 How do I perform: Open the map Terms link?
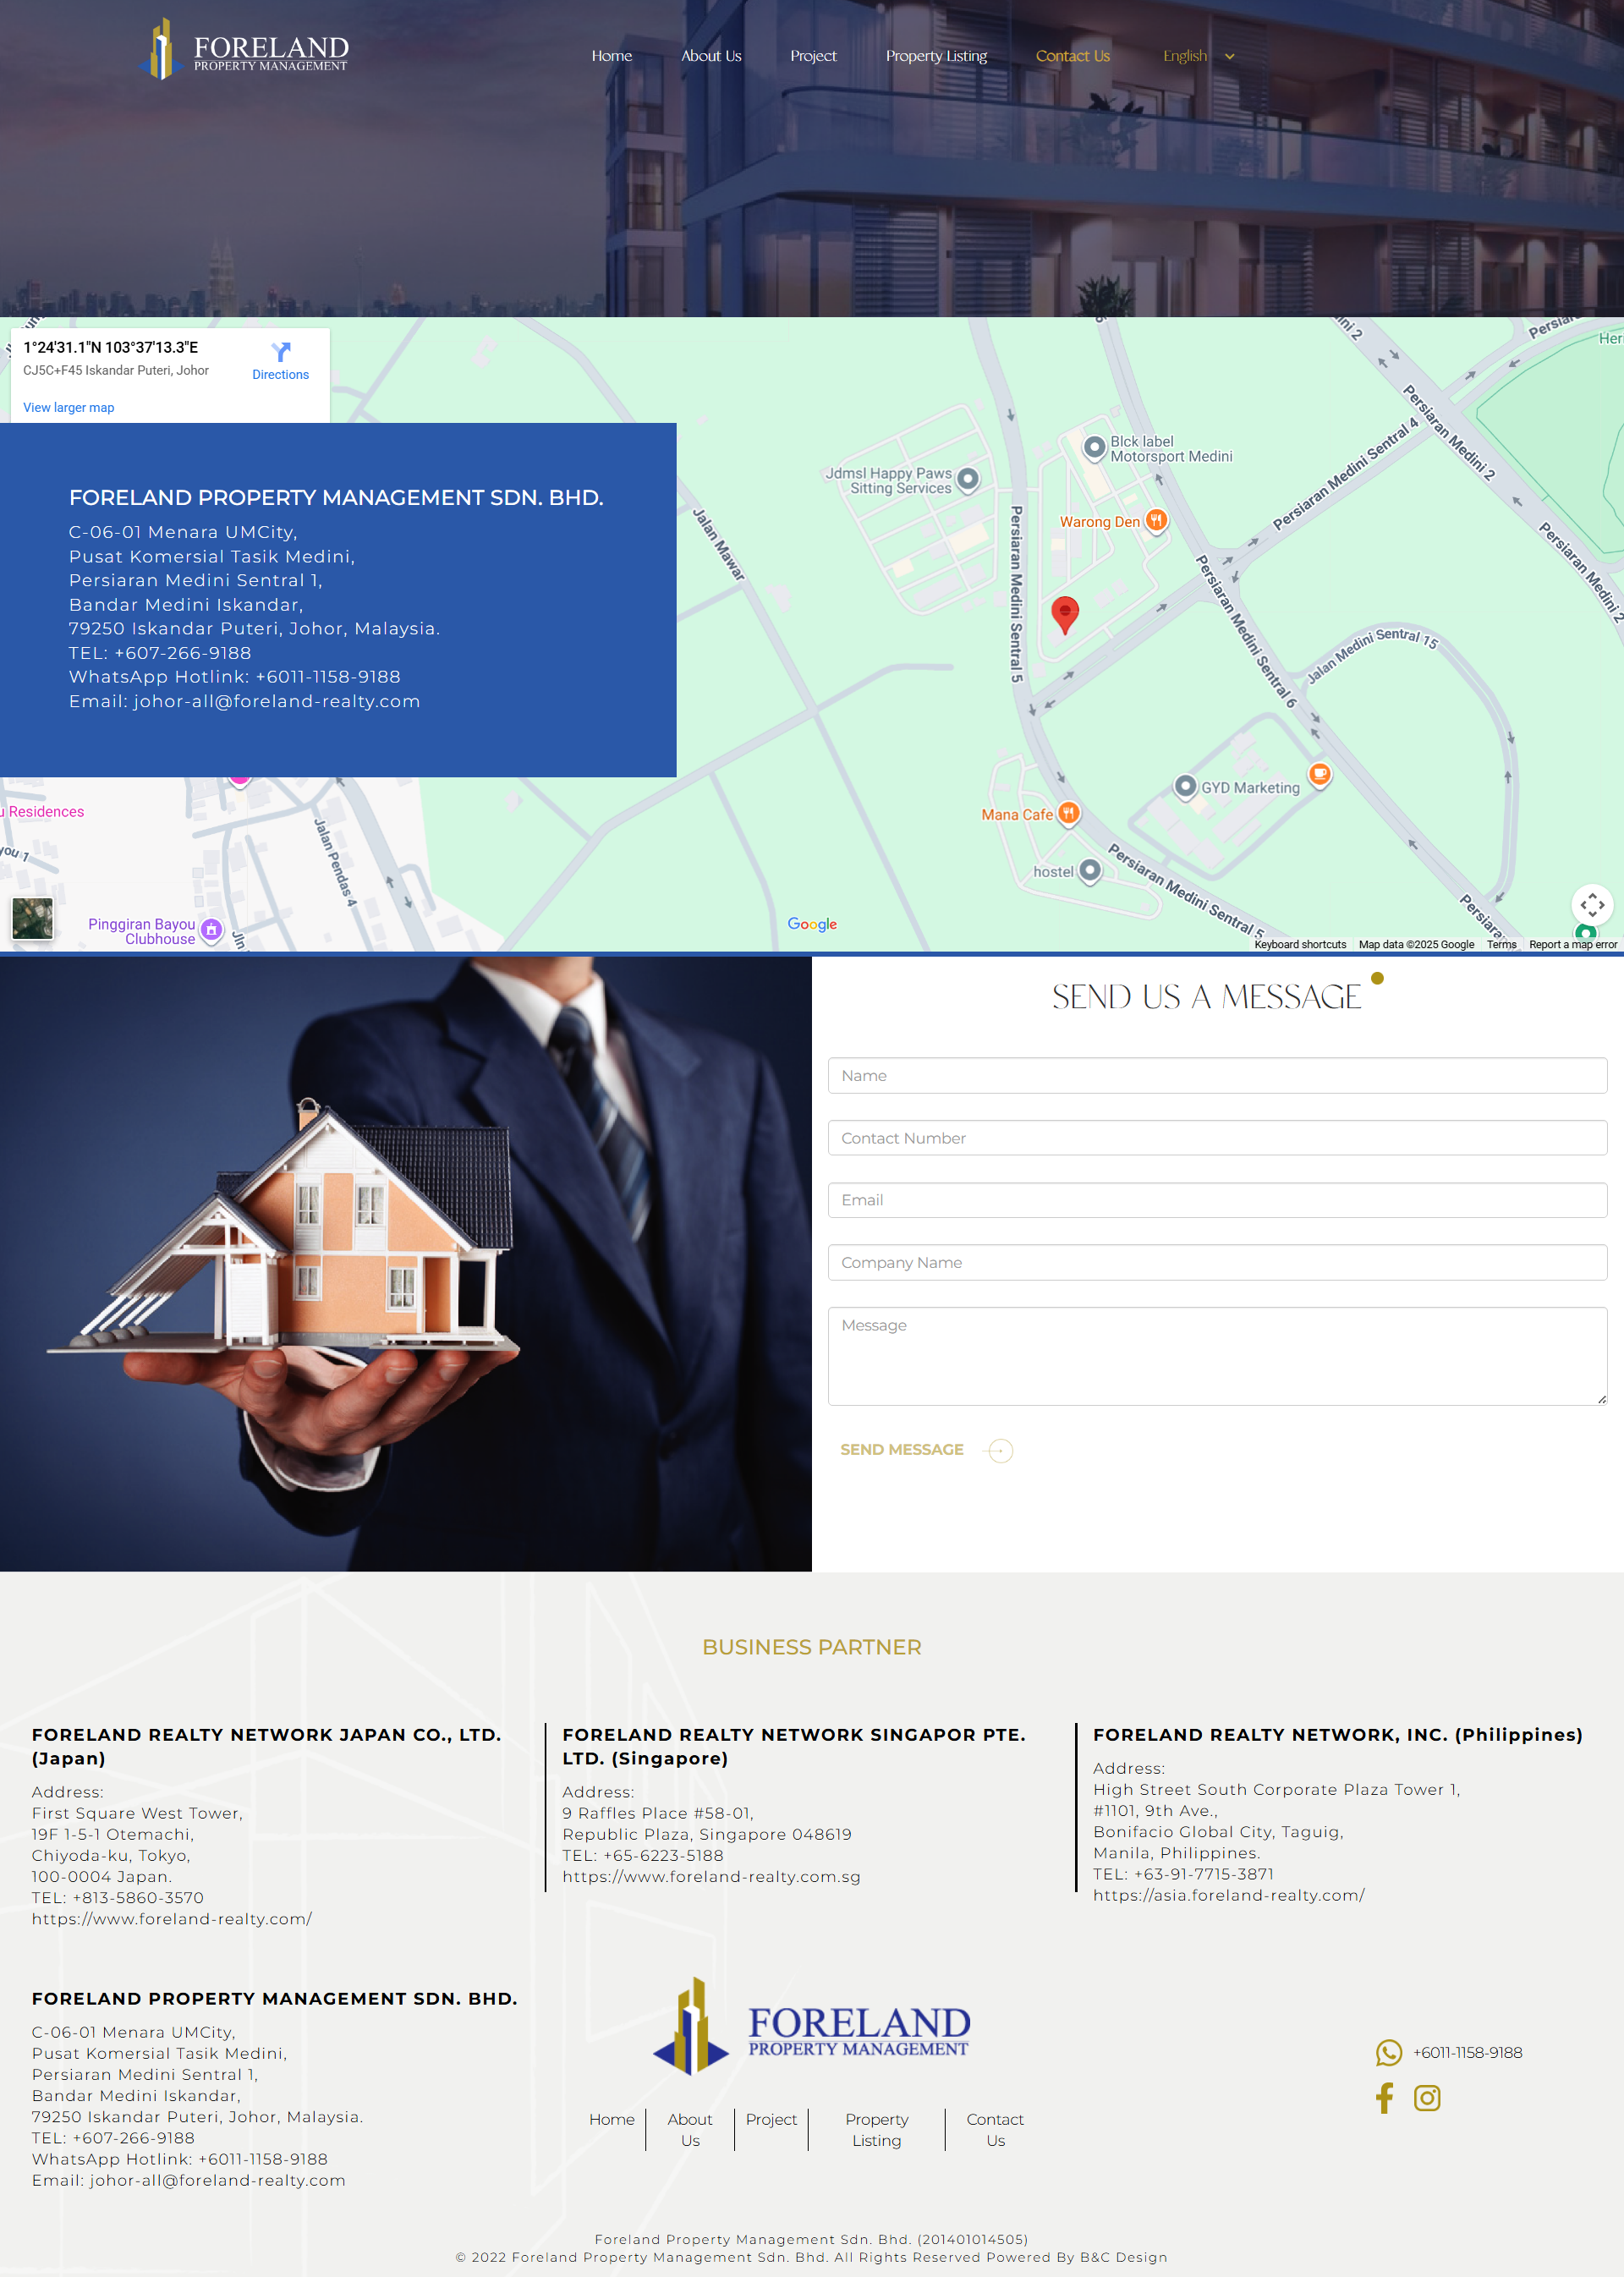click(x=1501, y=944)
